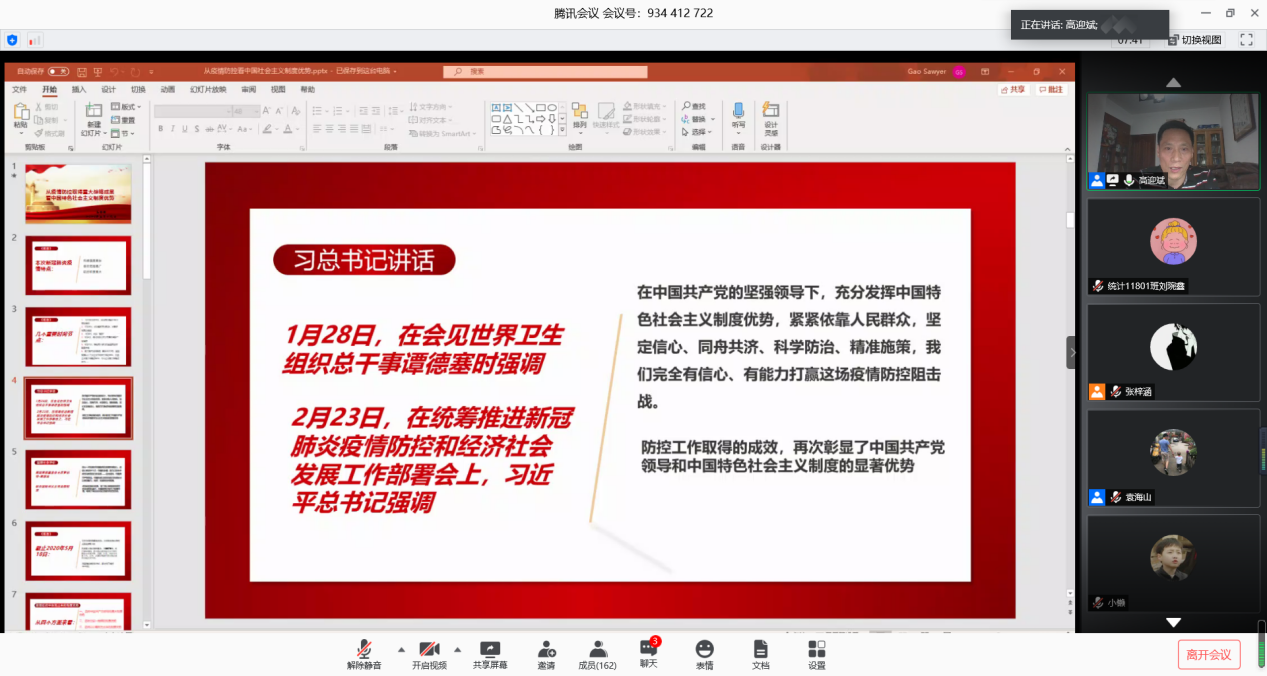
Task: Click the 离开会议 leave meeting button
Action: pyautogui.click(x=1208, y=654)
